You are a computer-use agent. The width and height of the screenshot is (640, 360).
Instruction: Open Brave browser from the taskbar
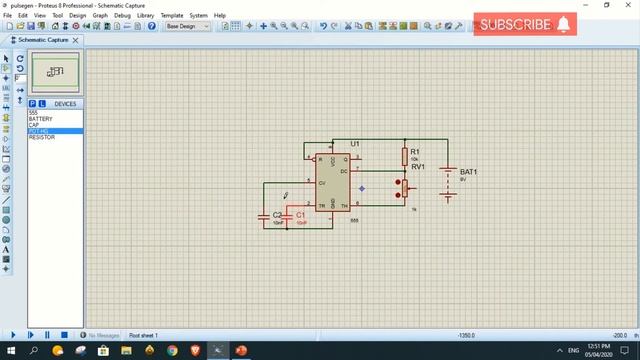[196, 351]
